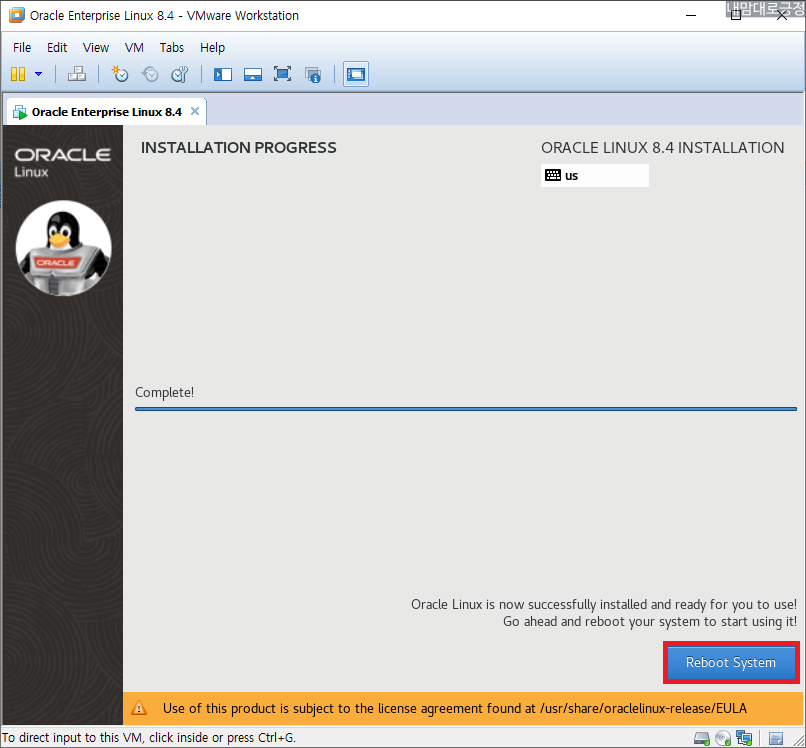This screenshot has height=748, width=806.
Task: Click the CD/DVD drive status icon
Action: (x=723, y=738)
